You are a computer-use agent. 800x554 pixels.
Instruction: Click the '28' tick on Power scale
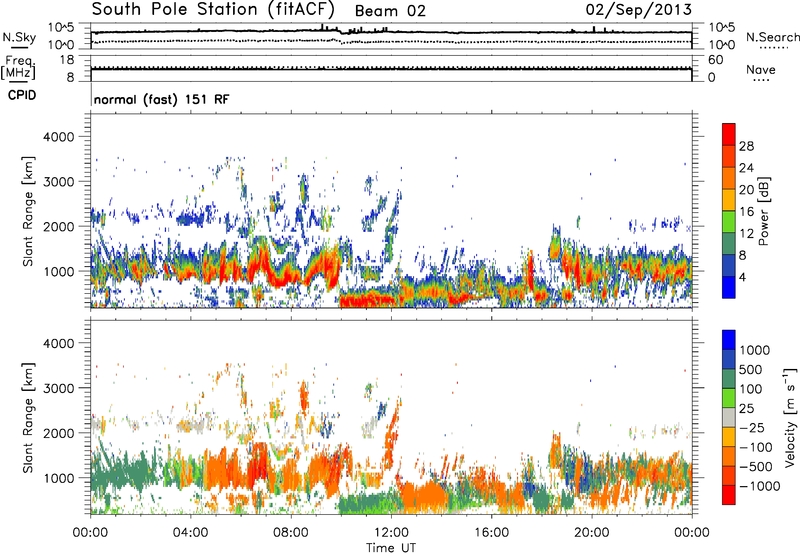[746, 146]
